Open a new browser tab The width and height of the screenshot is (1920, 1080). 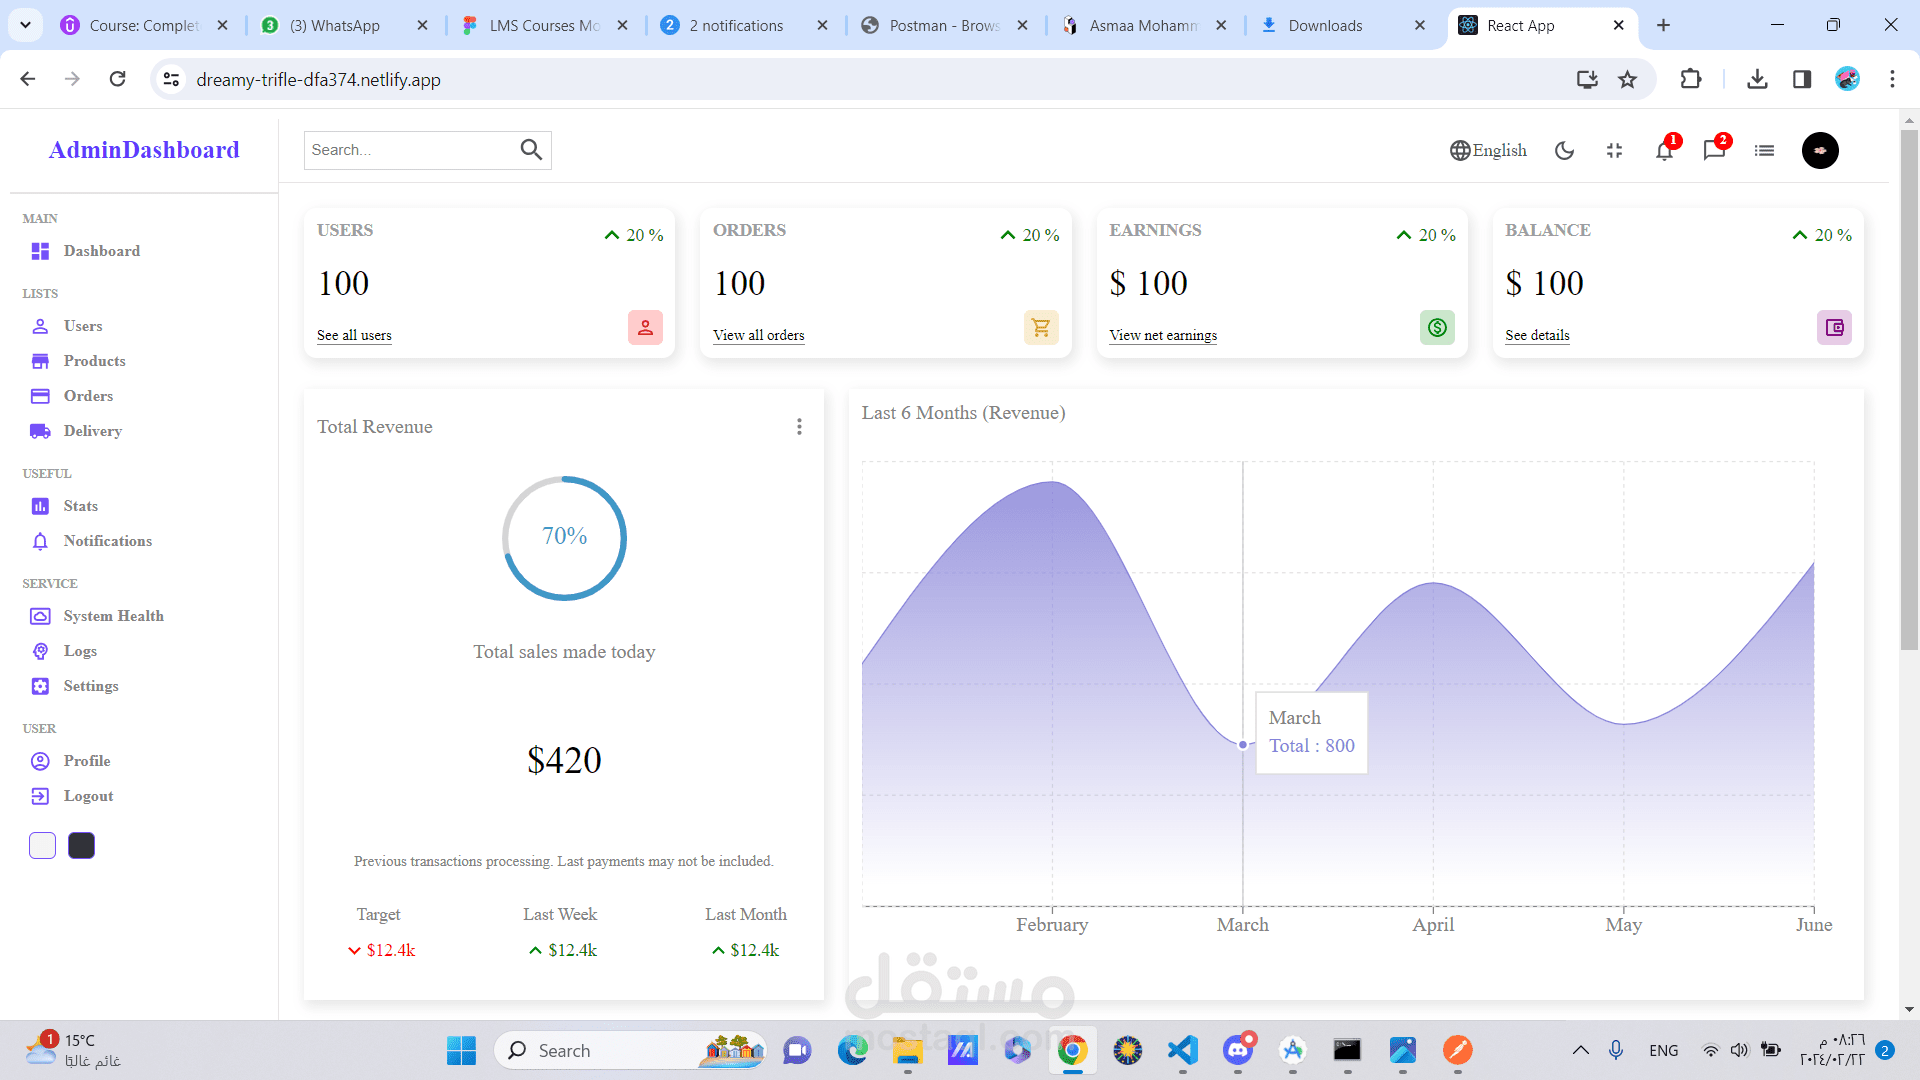1664,25
